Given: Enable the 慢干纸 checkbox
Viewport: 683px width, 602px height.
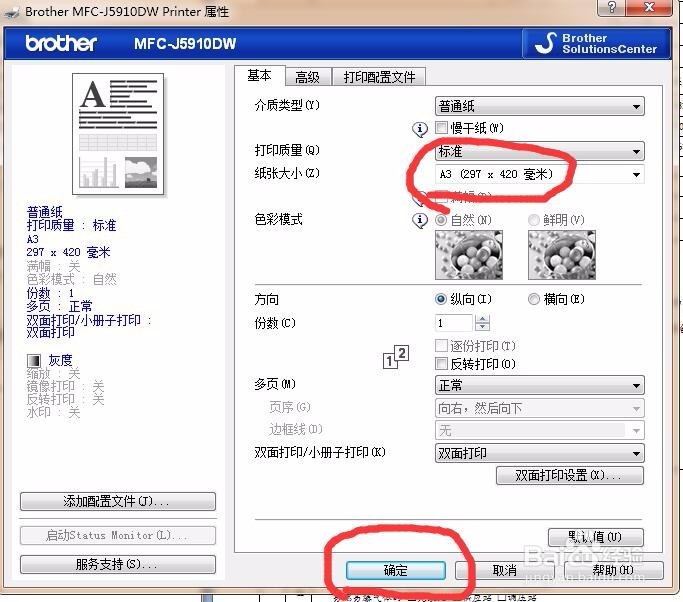Looking at the screenshot, I should [x=441, y=128].
